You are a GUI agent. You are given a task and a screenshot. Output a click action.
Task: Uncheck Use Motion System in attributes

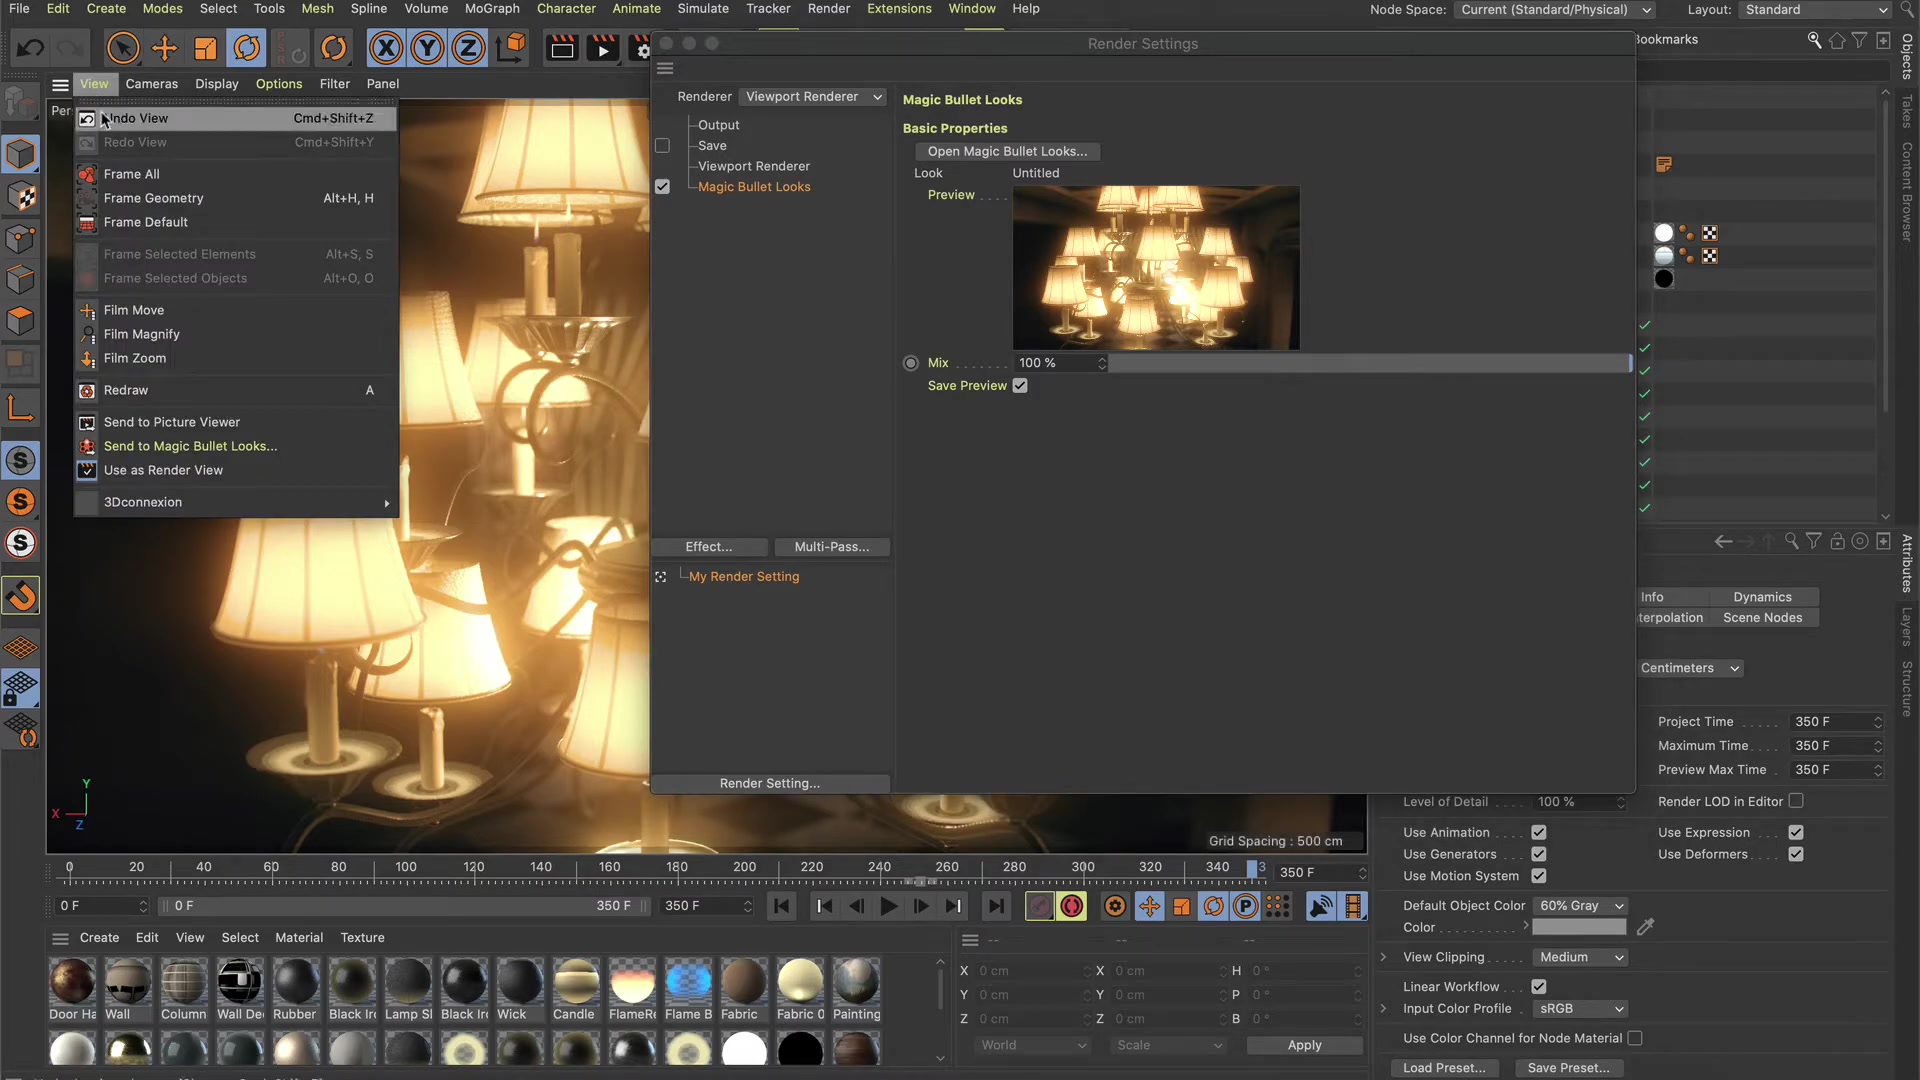tap(1537, 876)
